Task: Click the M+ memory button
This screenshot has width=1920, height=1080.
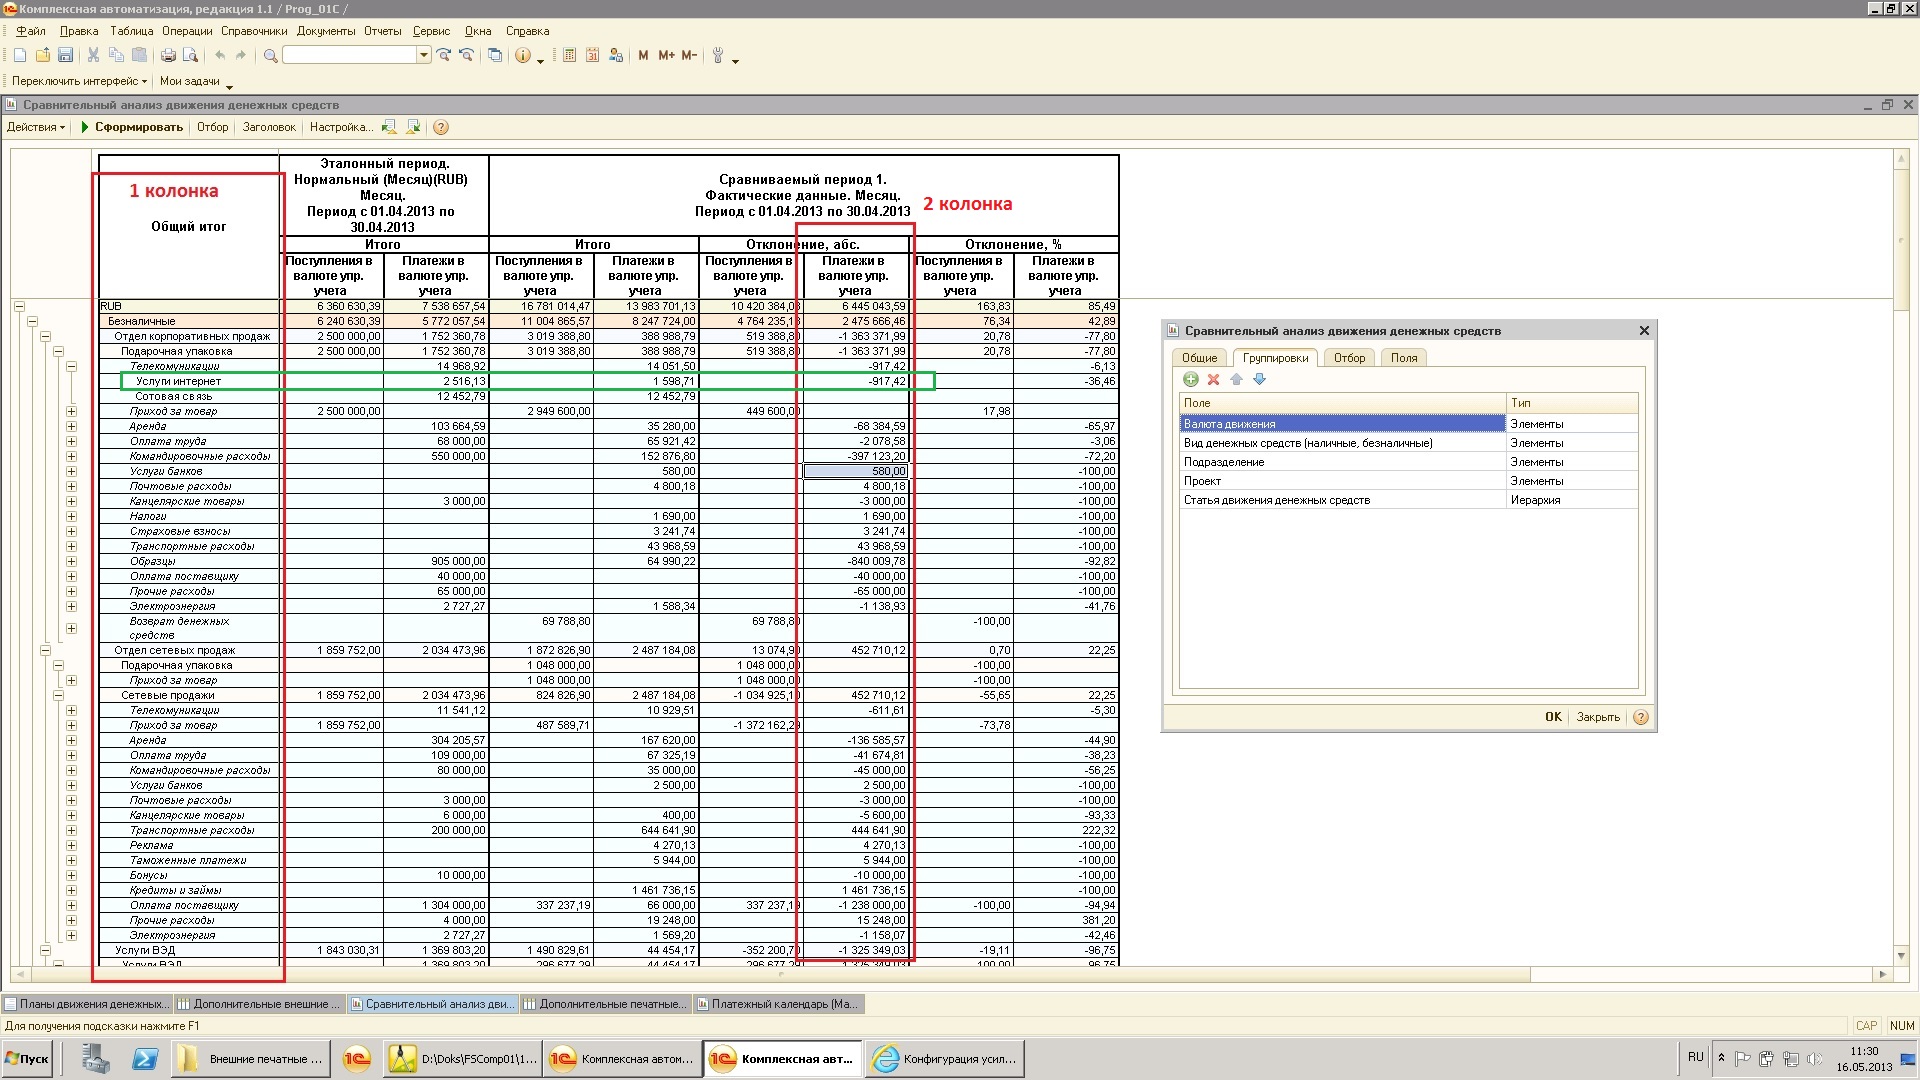Action: (x=666, y=56)
